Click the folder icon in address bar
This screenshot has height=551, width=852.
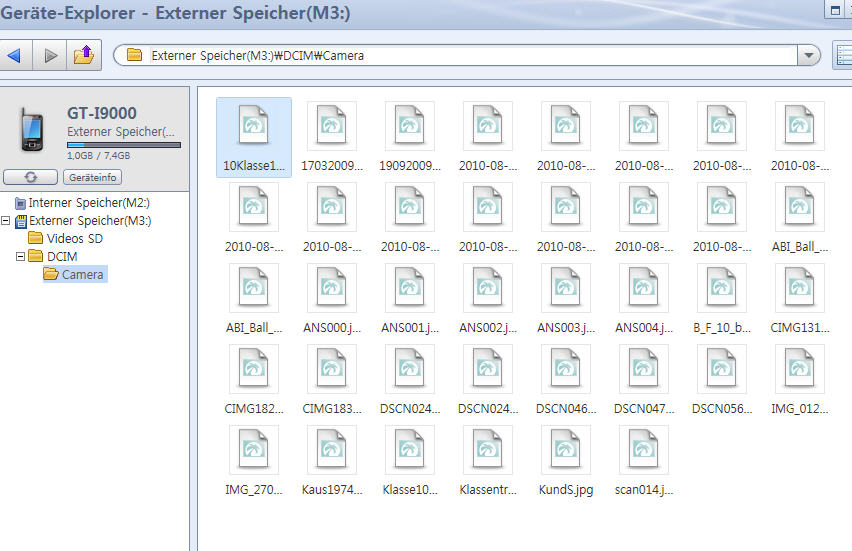tap(134, 55)
